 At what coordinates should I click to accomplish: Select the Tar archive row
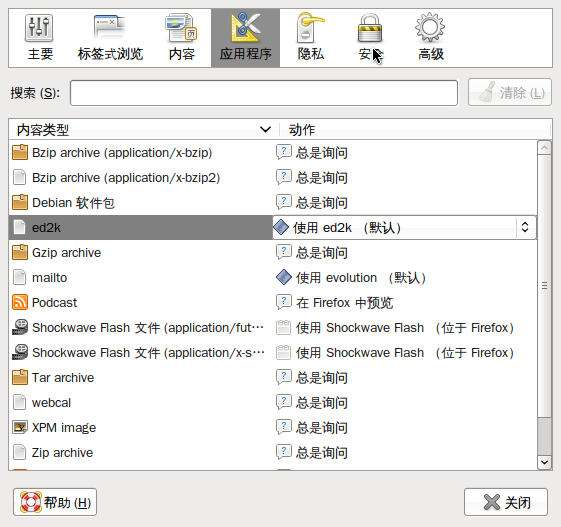(x=273, y=378)
